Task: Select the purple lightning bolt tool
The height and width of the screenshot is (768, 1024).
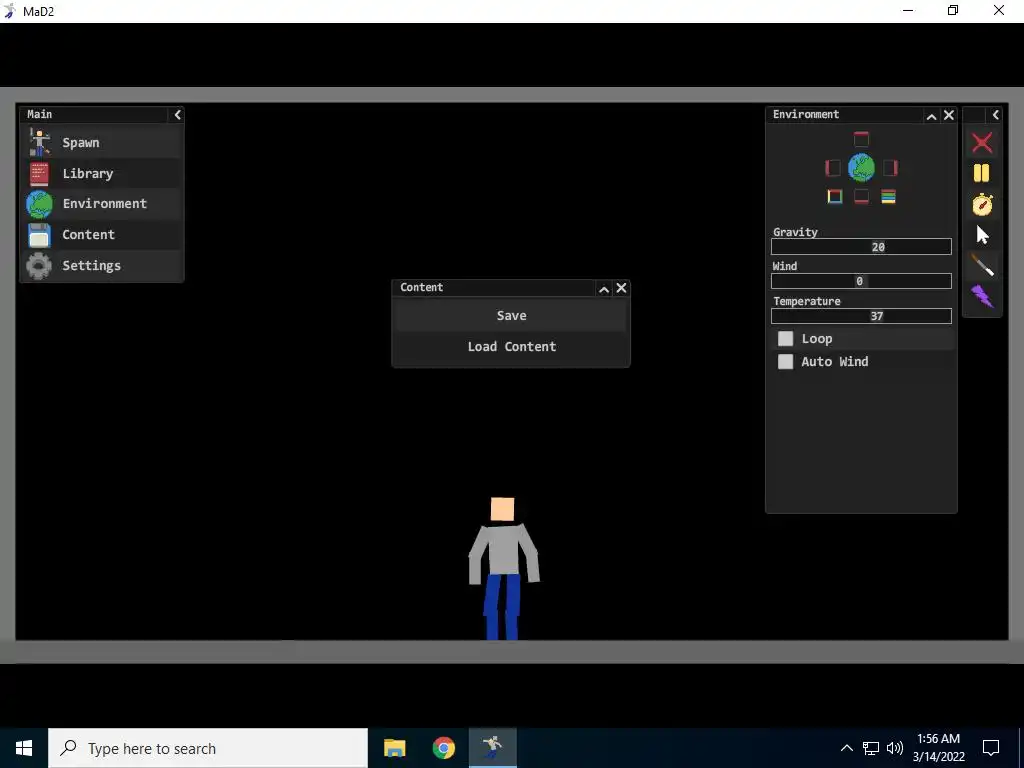Action: click(982, 296)
